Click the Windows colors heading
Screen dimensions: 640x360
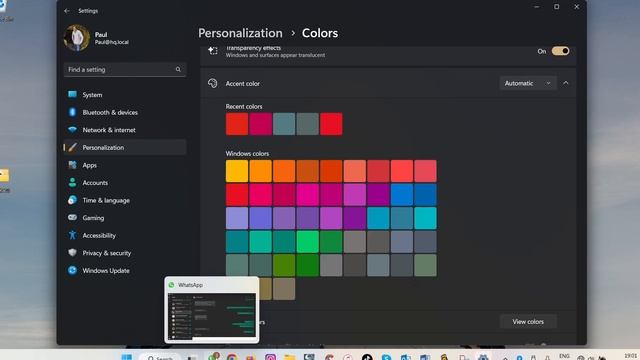click(x=247, y=153)
